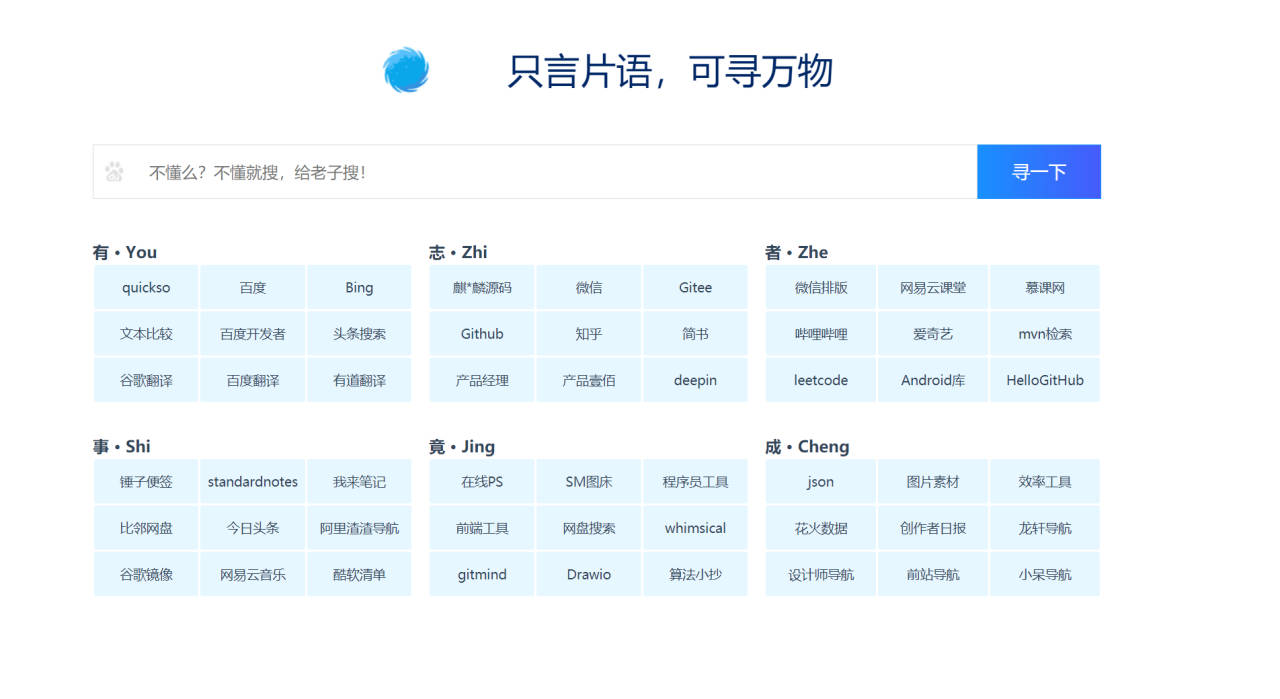Click the Baidu paw icon in search box
This screenshot has width=1280, height=699.
(114, 172)
